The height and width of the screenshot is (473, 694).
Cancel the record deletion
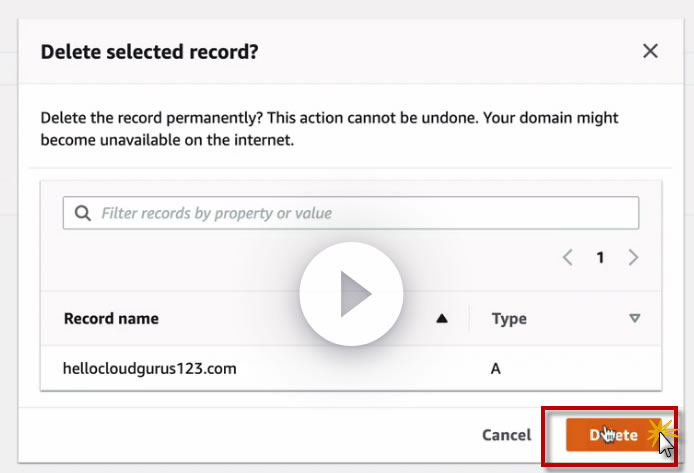click(x=507, y=435)
